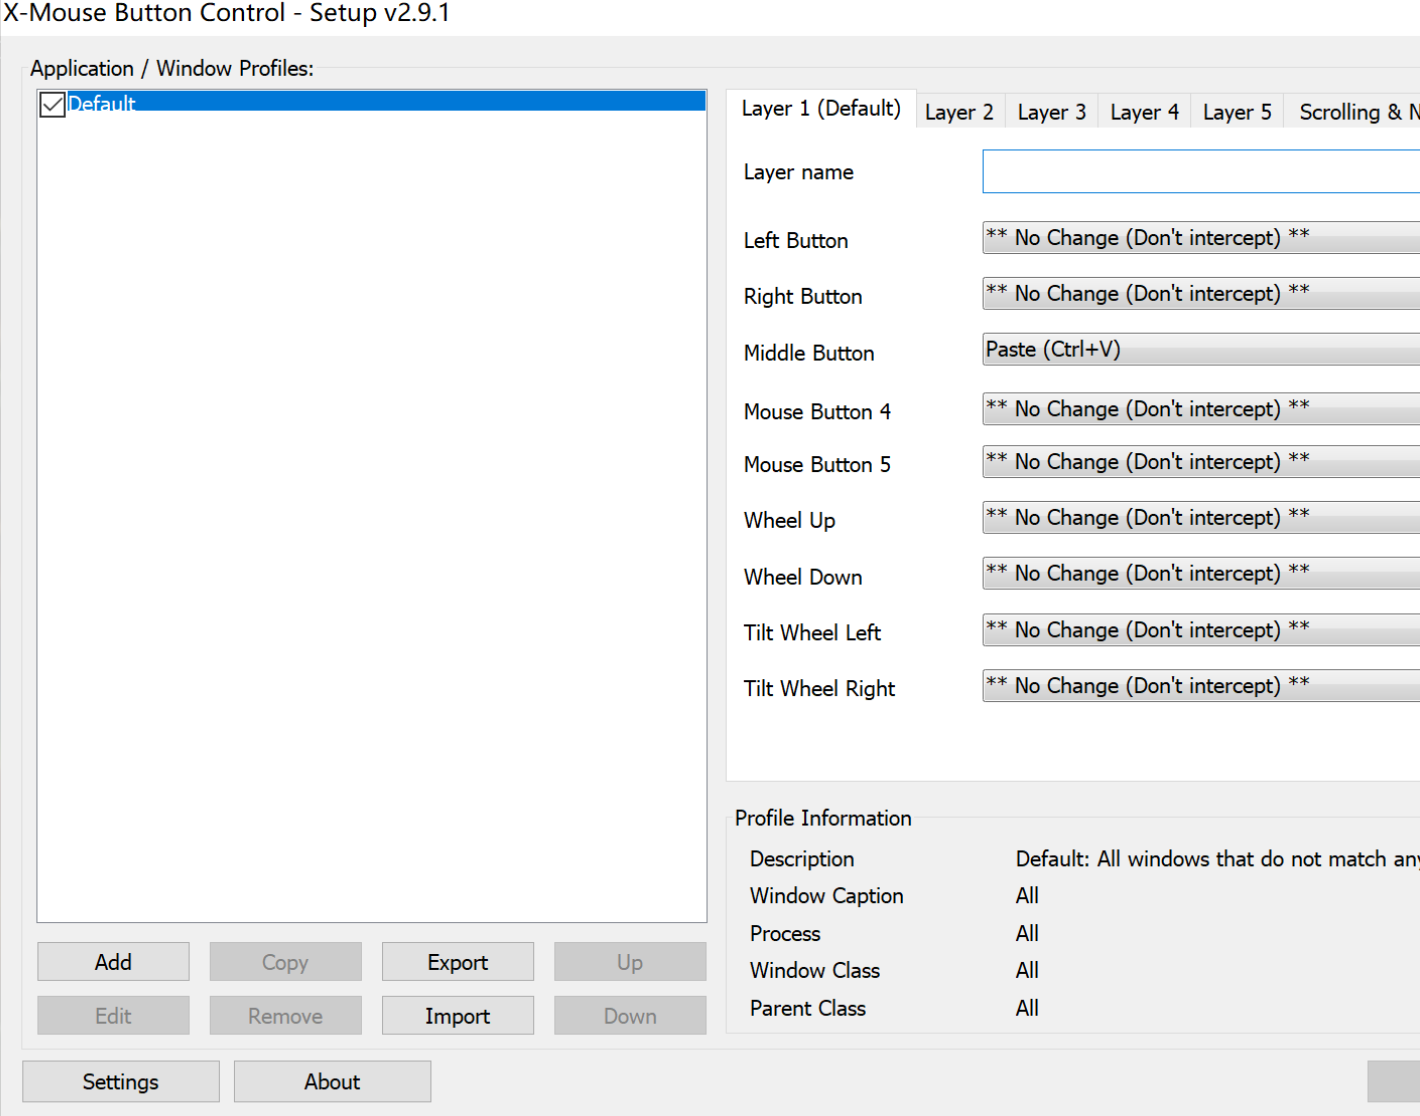
Task: Click the Up button
Action: coord(630,962)
